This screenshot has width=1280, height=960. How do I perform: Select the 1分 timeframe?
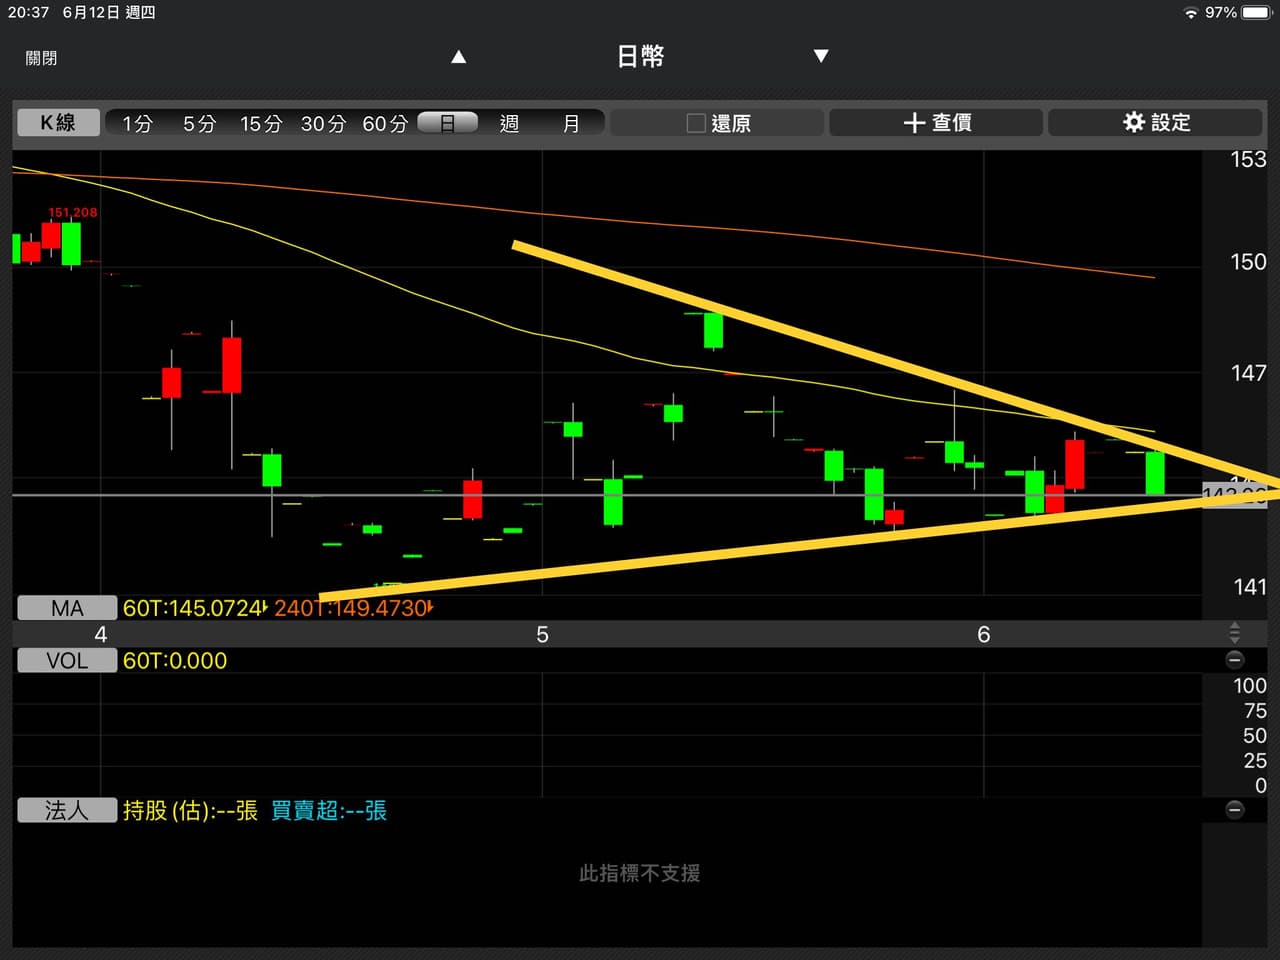137,123
